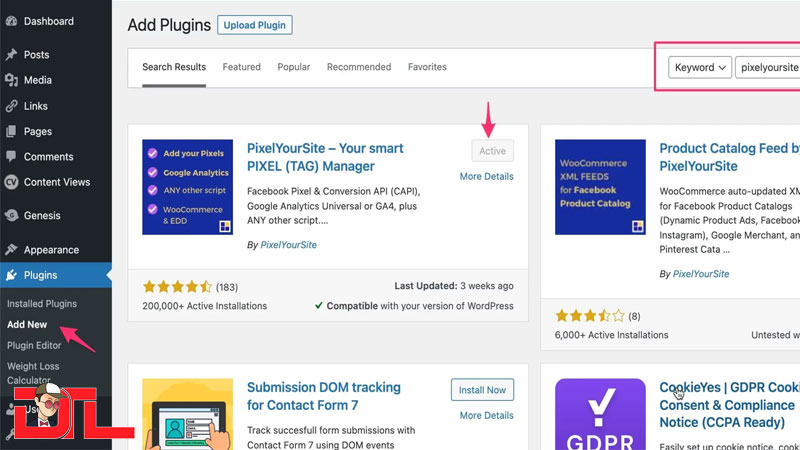Click the Pages document icon
This screenshot has width=800, height=450.
(11, 132)
